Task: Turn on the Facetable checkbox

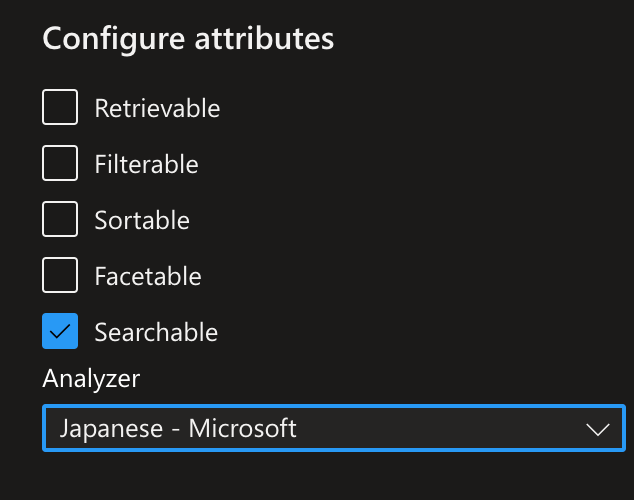Action: point(60,275)
